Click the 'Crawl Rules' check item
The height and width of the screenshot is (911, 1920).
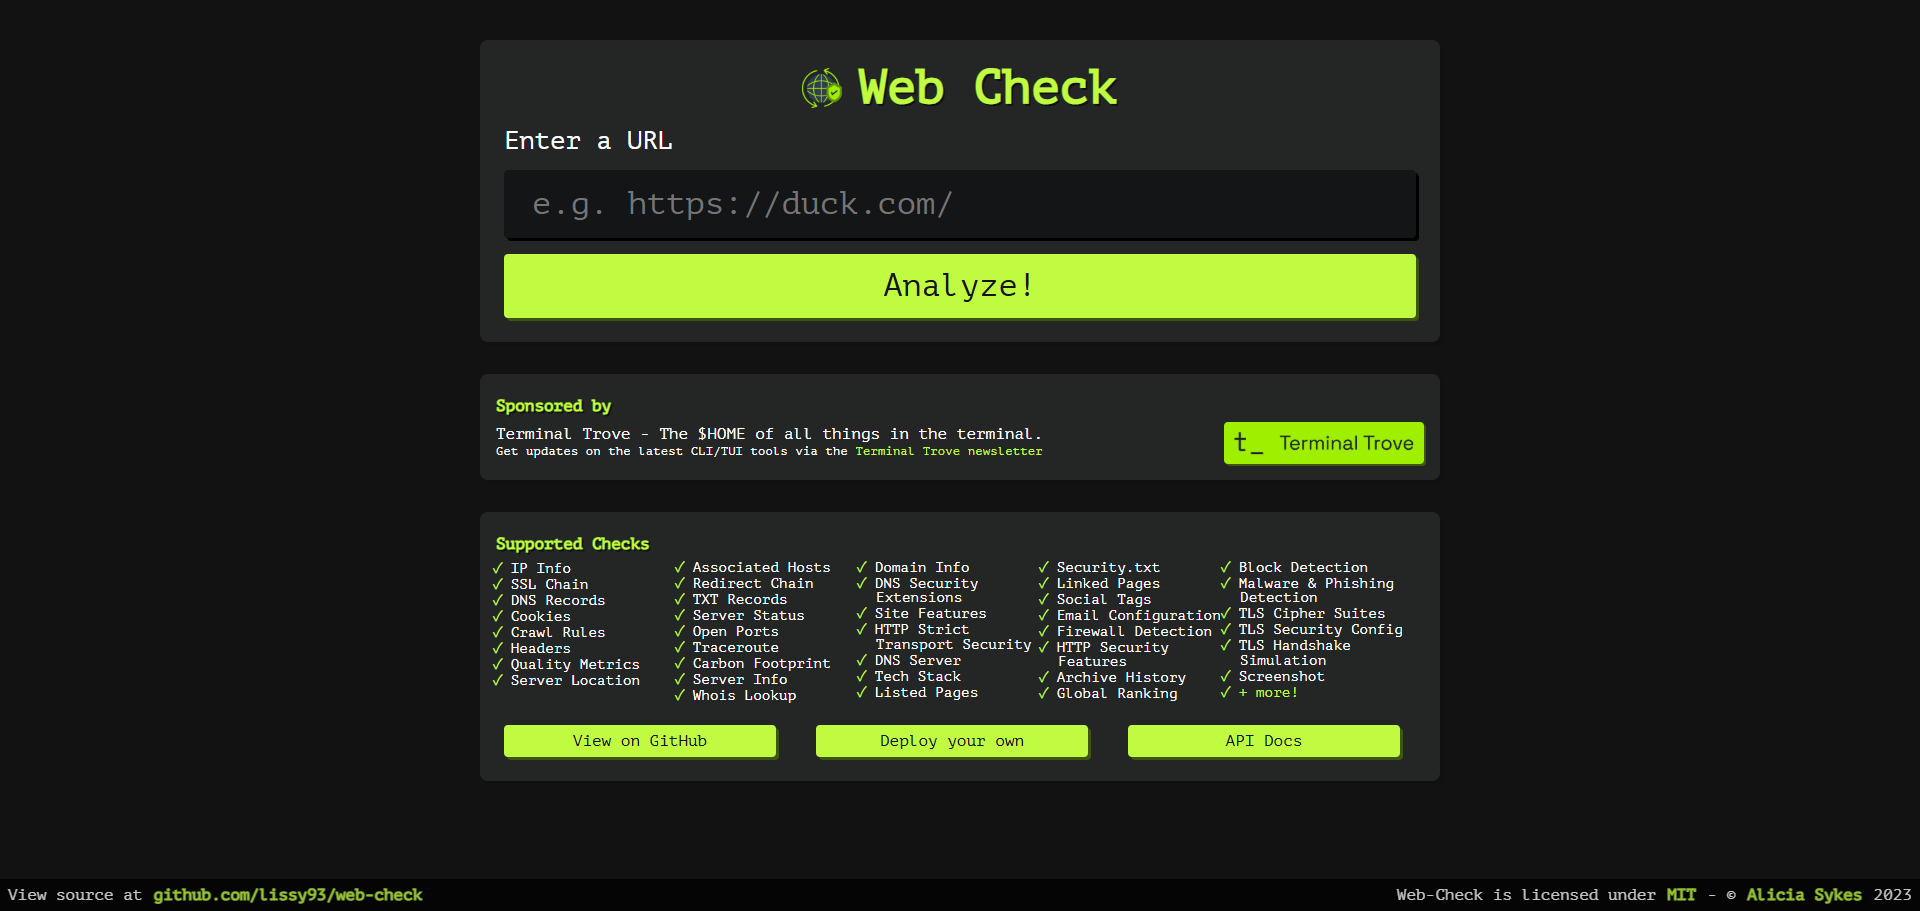558,632
